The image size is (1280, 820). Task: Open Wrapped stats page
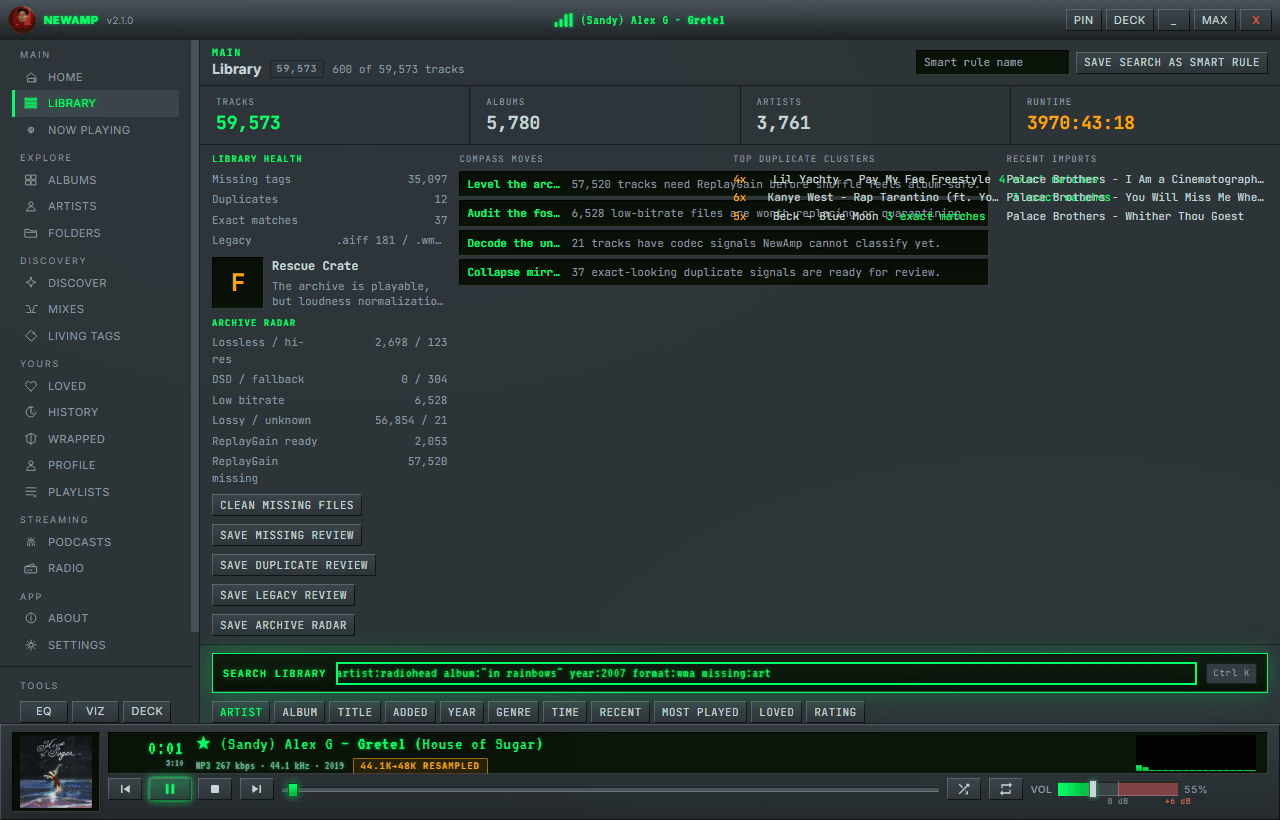click(96, 439)
